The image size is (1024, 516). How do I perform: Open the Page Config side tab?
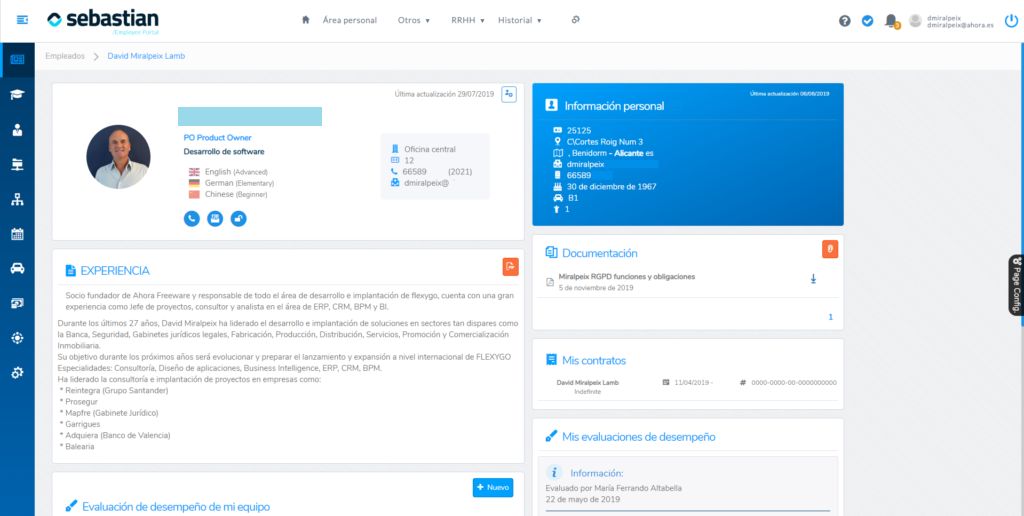(x=1016, y=285)
